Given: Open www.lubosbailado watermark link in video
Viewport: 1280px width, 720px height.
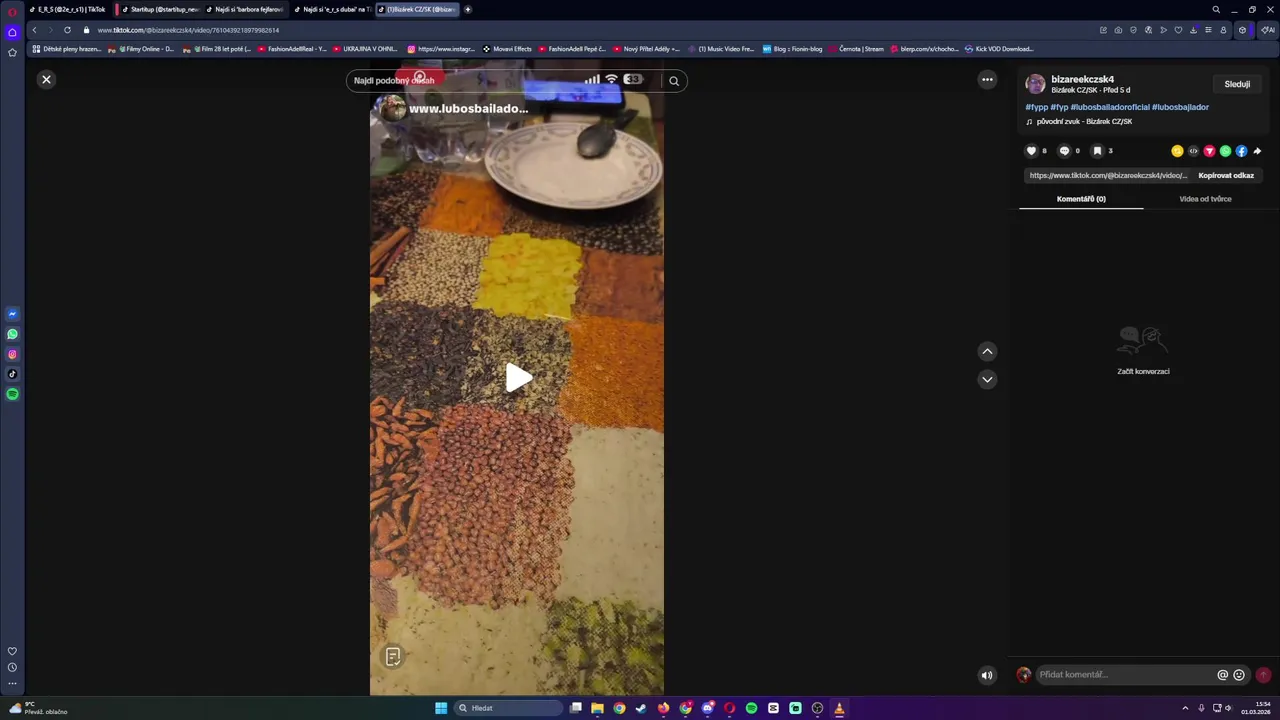Looking at the screenshot, I should click(x=468, y=109).
